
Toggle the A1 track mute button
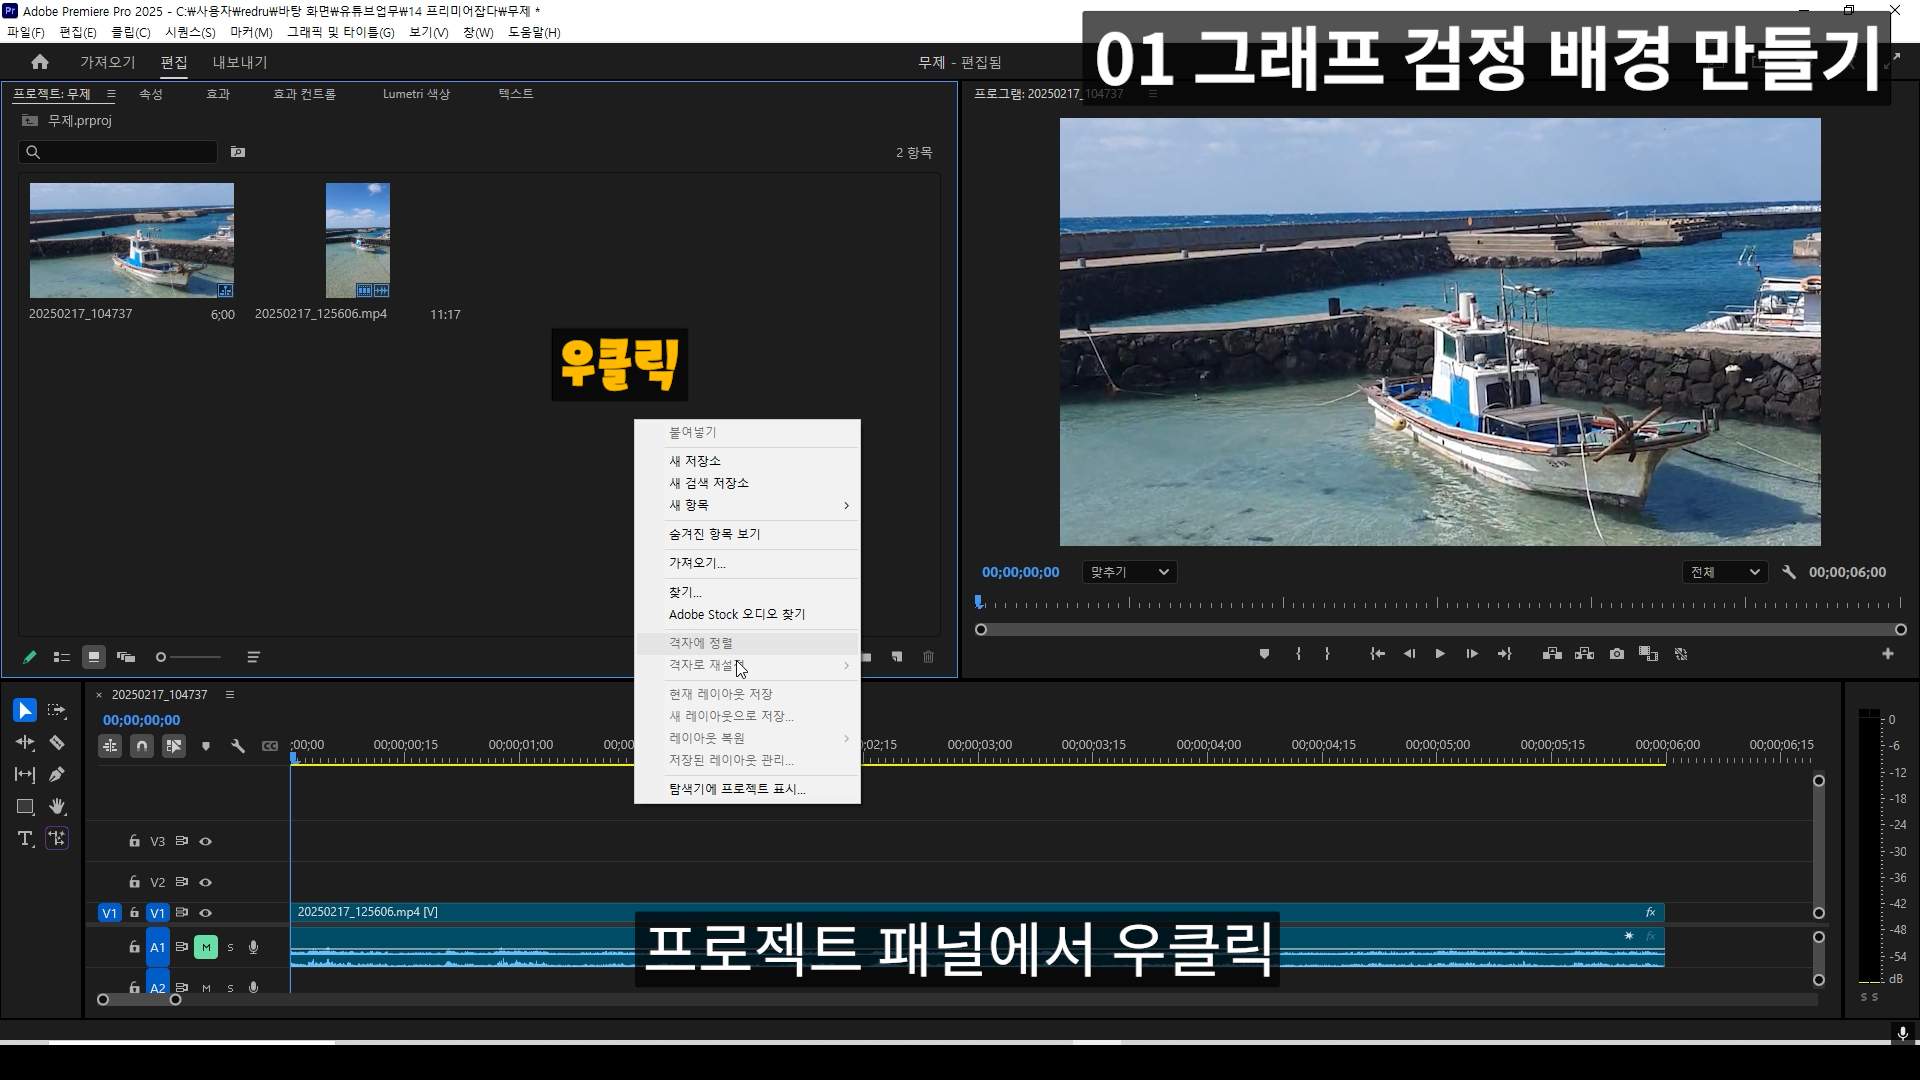pos(206,947)
